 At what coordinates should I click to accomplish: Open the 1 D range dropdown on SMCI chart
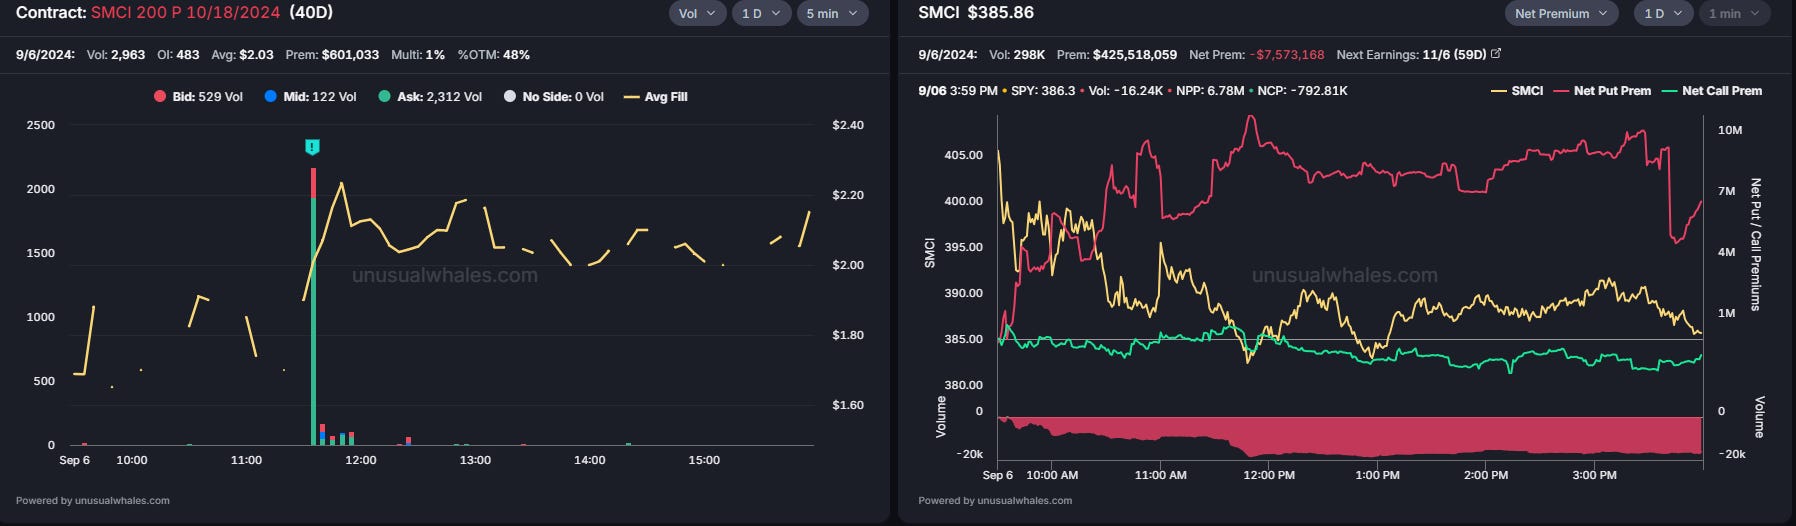(x=1664, y=14)
